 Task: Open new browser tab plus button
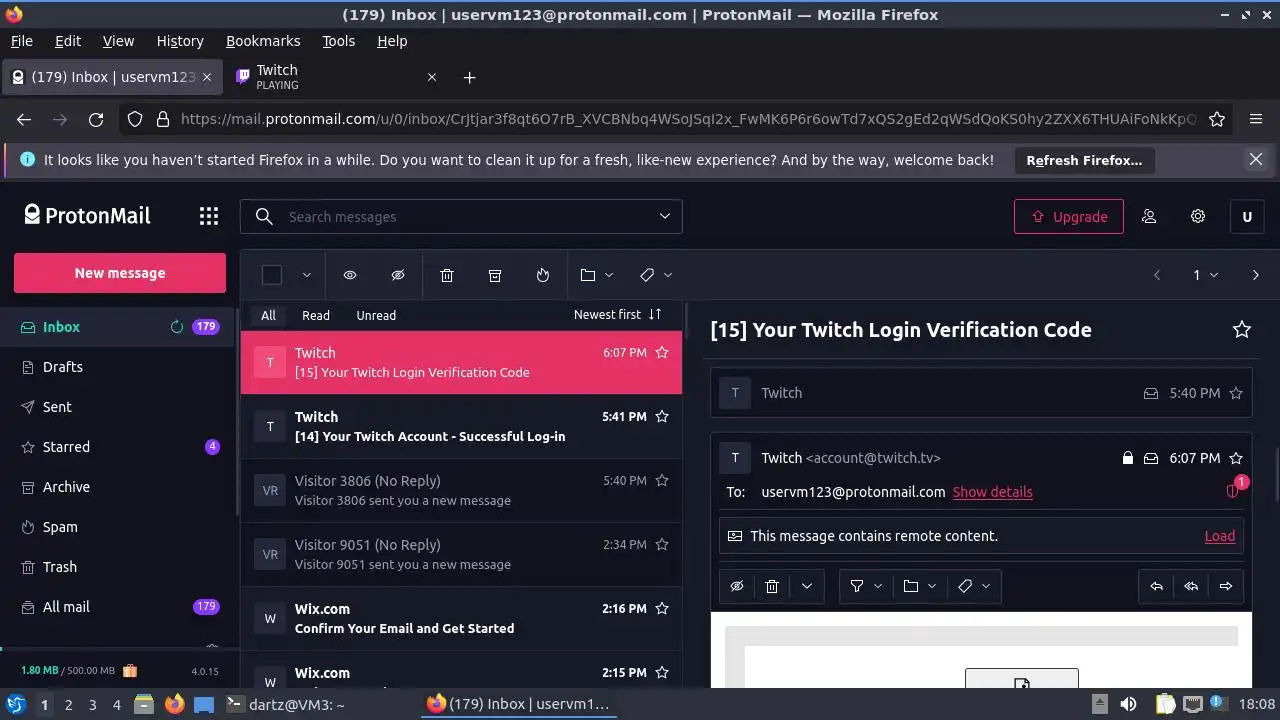[x=469, y=77]
